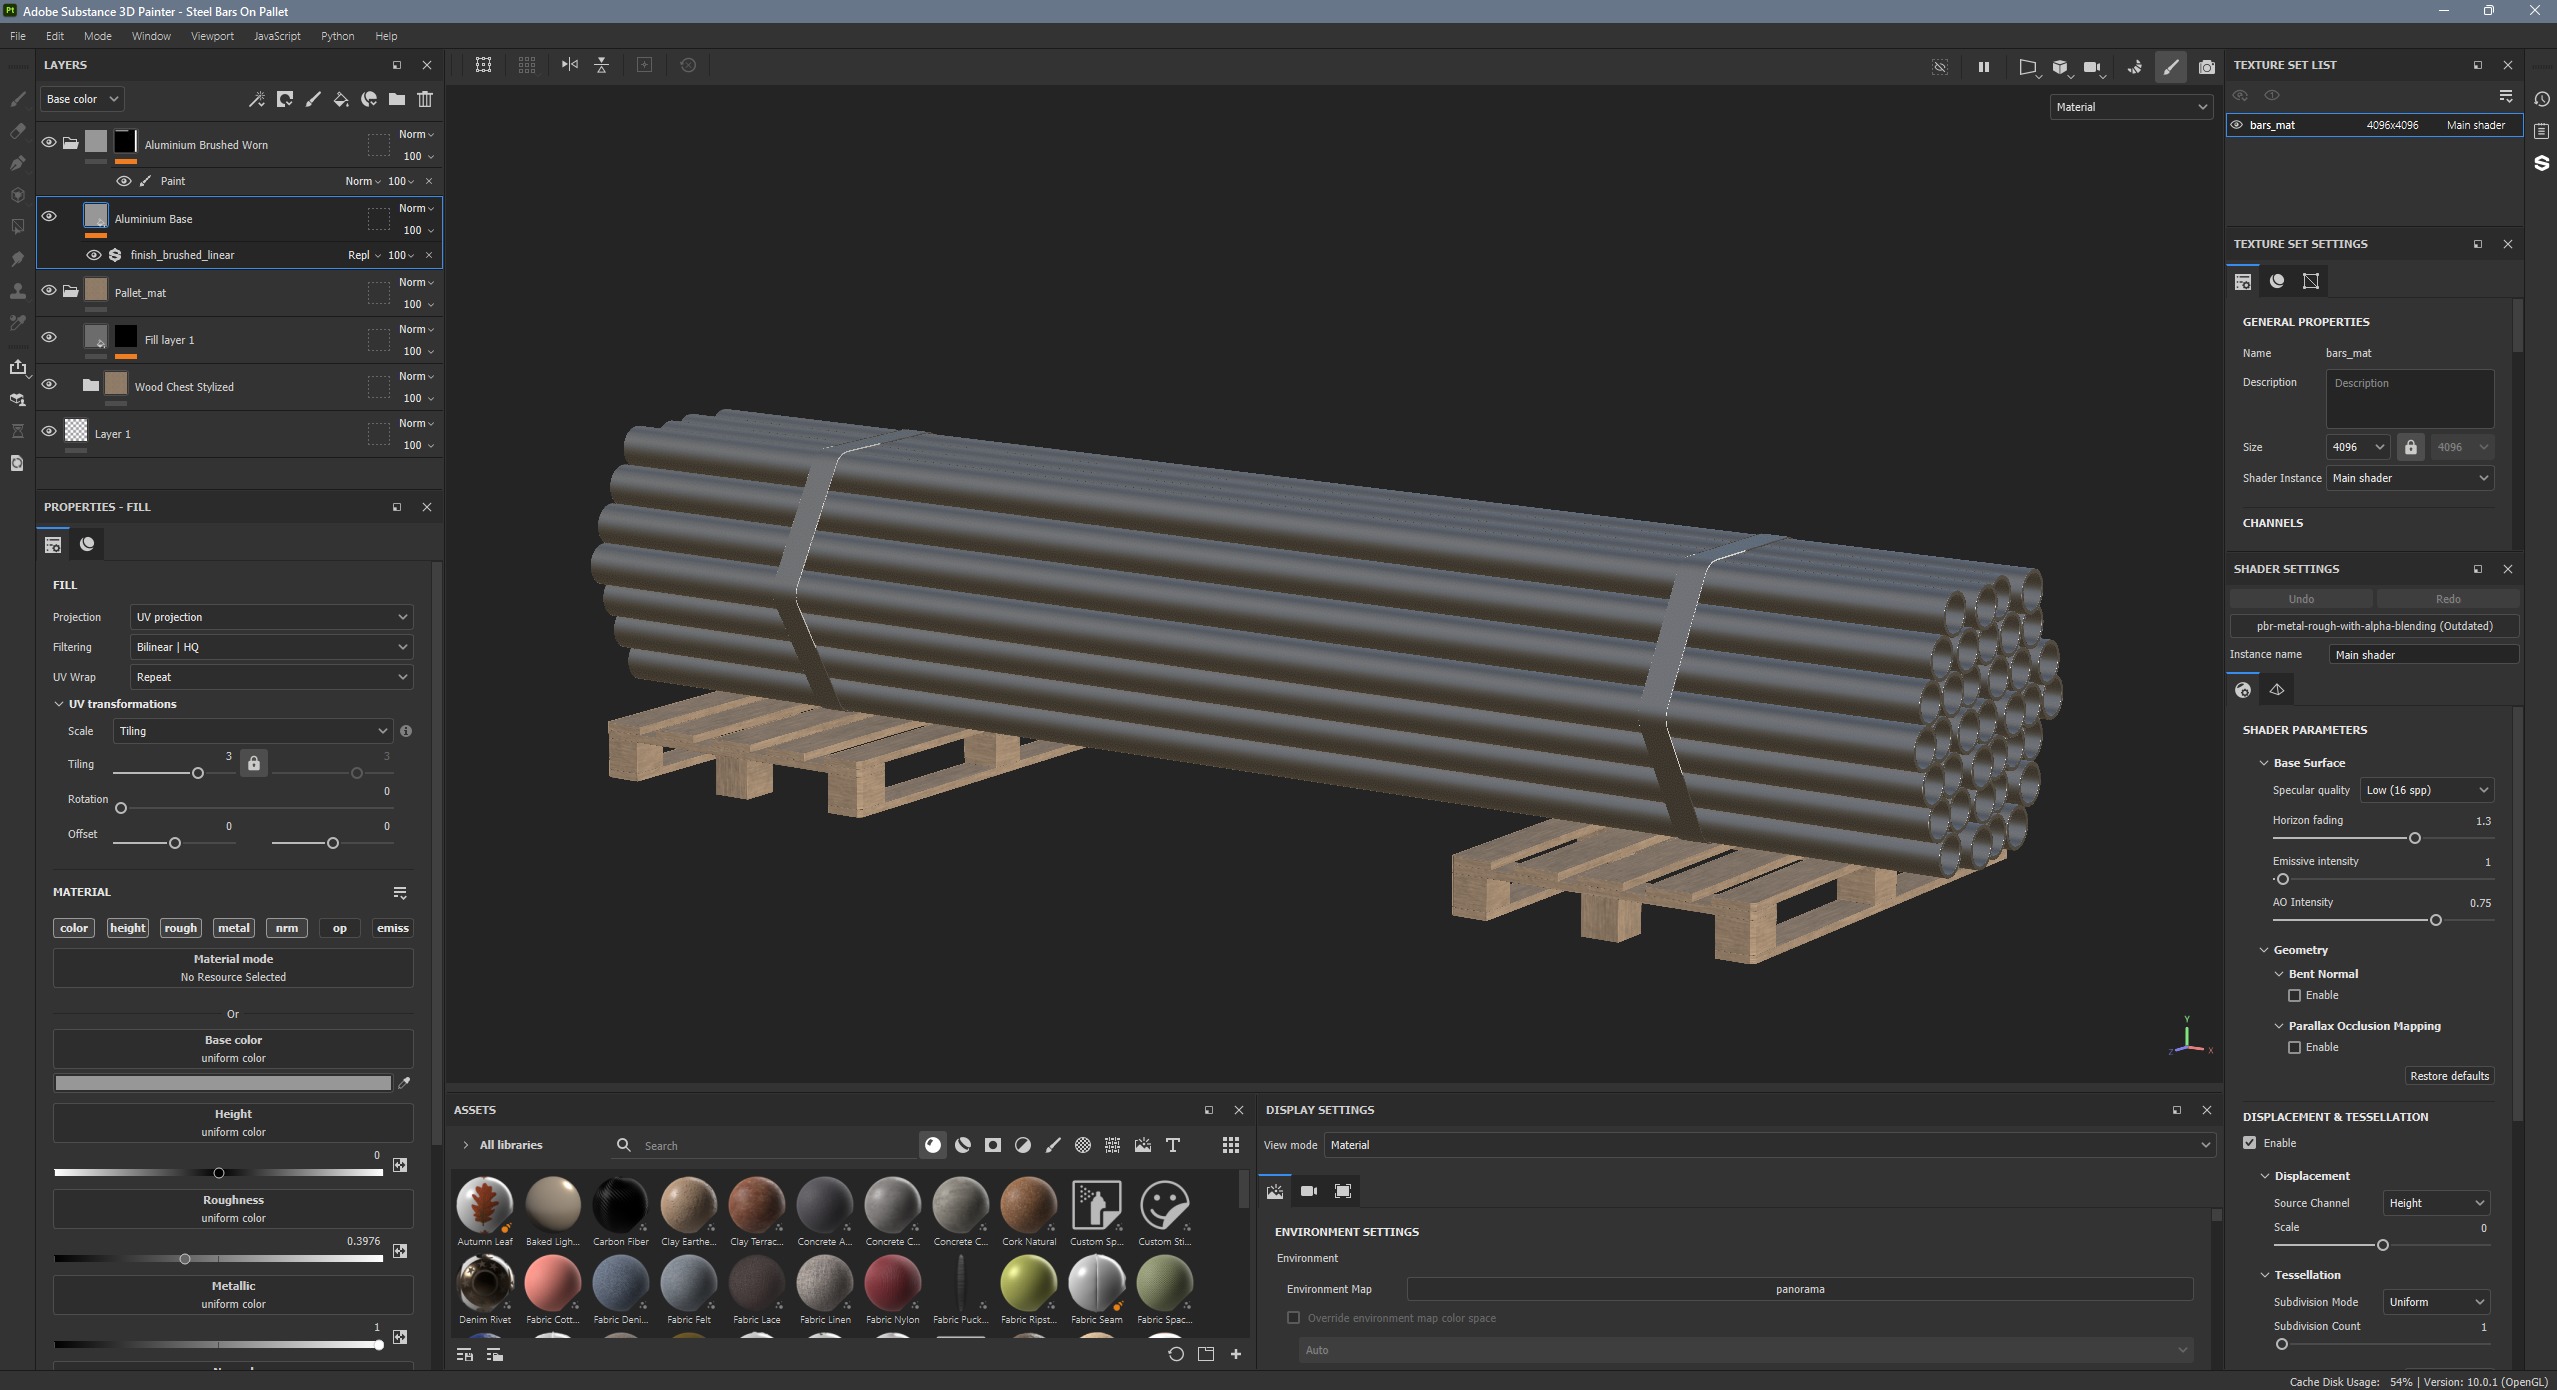This screenshot has width=2557, height=1390.
Task: Add a paint layer in Layers panel
Action: click(313, 99)
